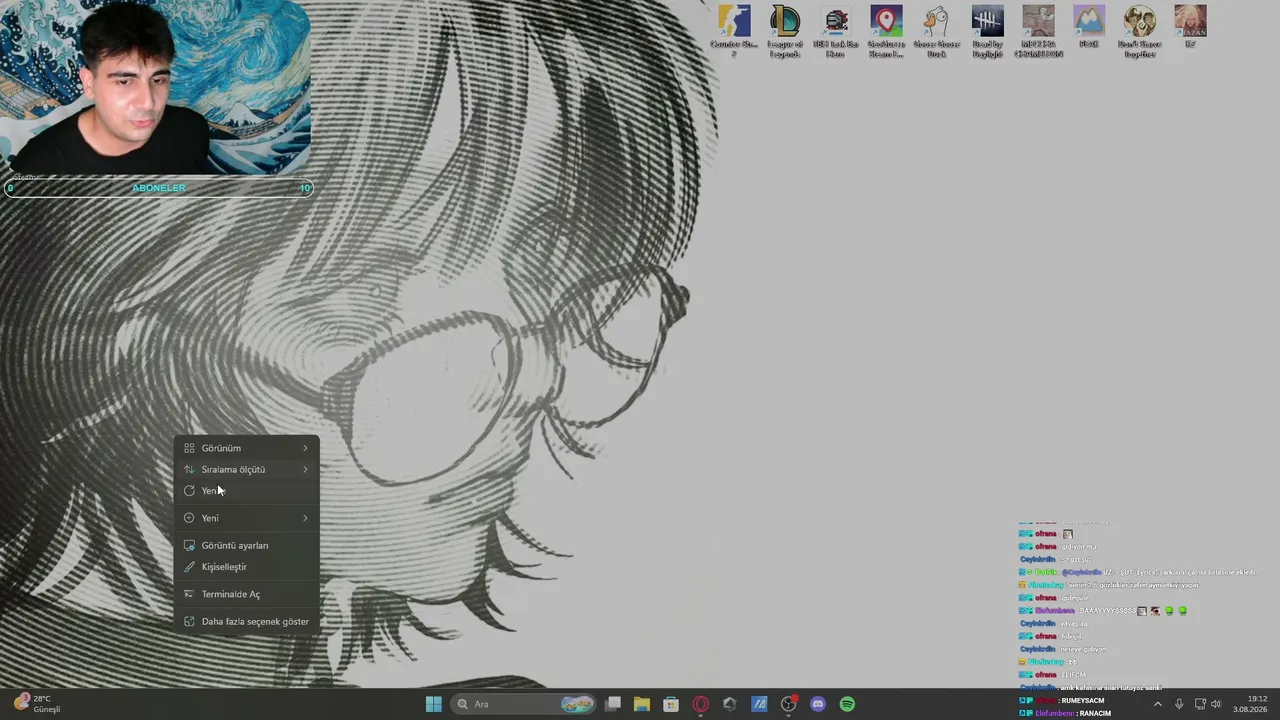Viewport: 1280px width, 720px height.
Task: Launch the League of Legends shortcut
Action: pos(785,31)
